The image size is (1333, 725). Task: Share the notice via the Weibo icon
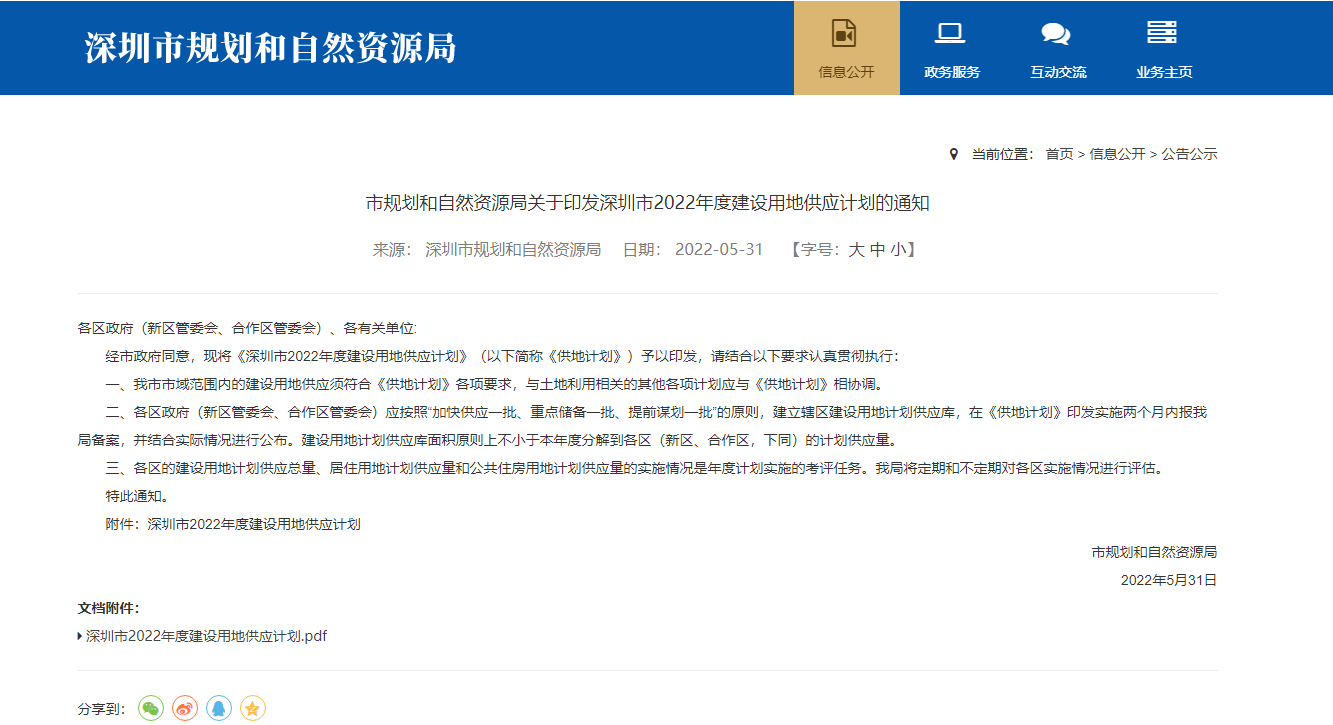pos(185,708)
